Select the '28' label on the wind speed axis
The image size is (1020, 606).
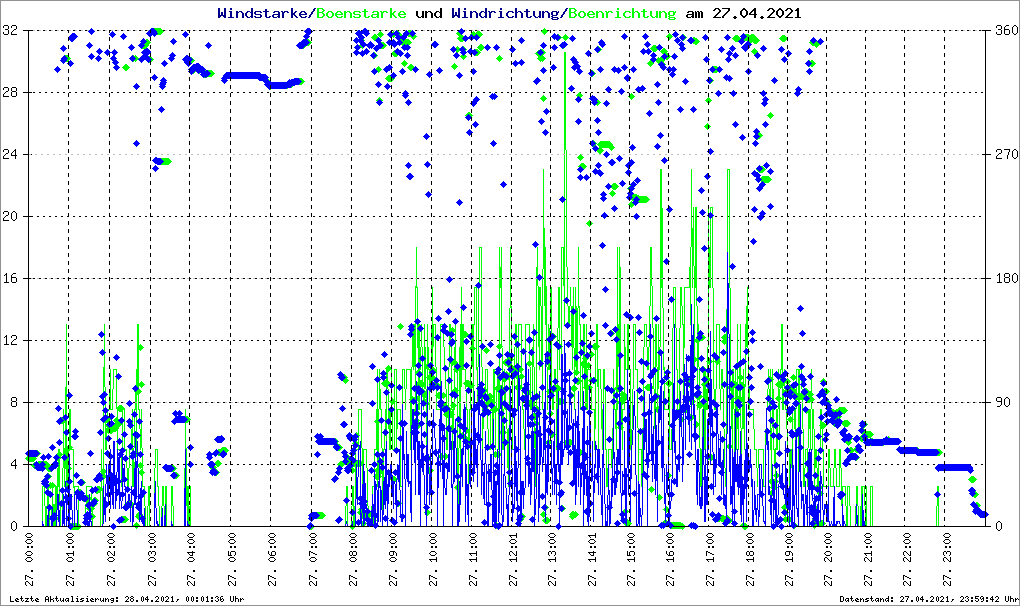(10, 92)
